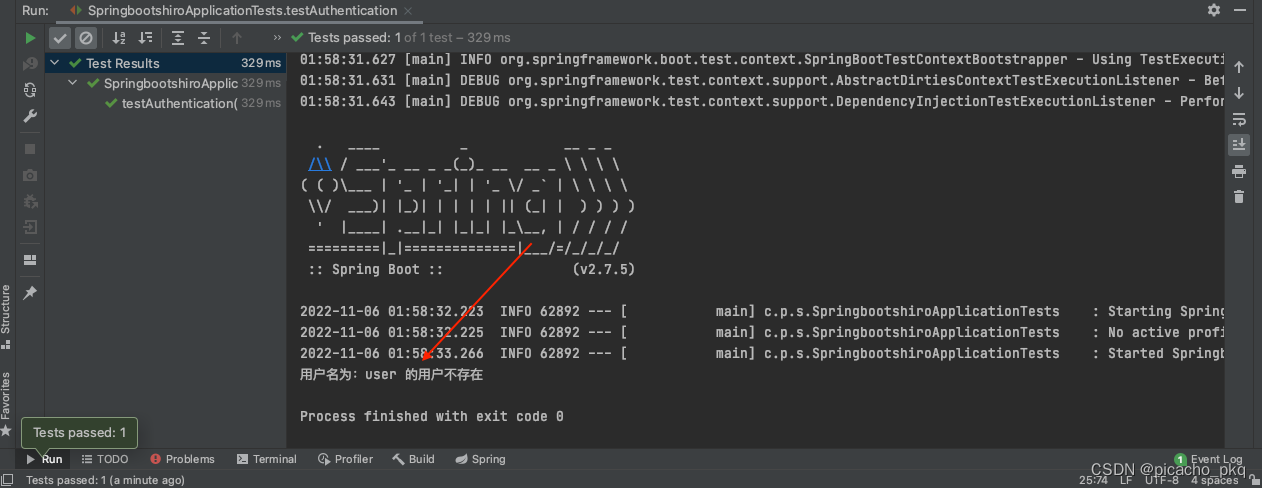Open the Event Log

click(1209, 459)
